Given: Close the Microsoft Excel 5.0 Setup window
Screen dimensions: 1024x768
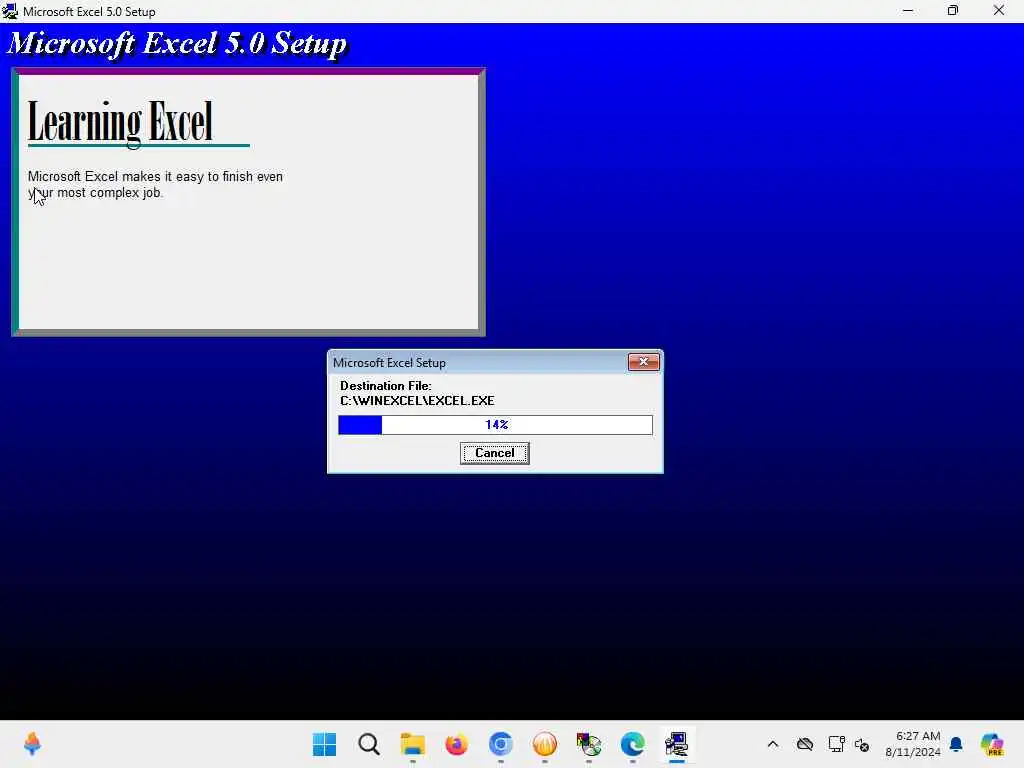Looking at the screenshot, I should coord(999,11).
